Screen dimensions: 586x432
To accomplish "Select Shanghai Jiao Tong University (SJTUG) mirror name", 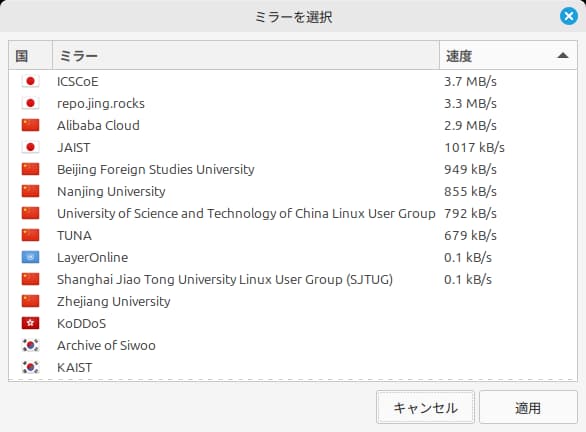I will click(225, 280).
